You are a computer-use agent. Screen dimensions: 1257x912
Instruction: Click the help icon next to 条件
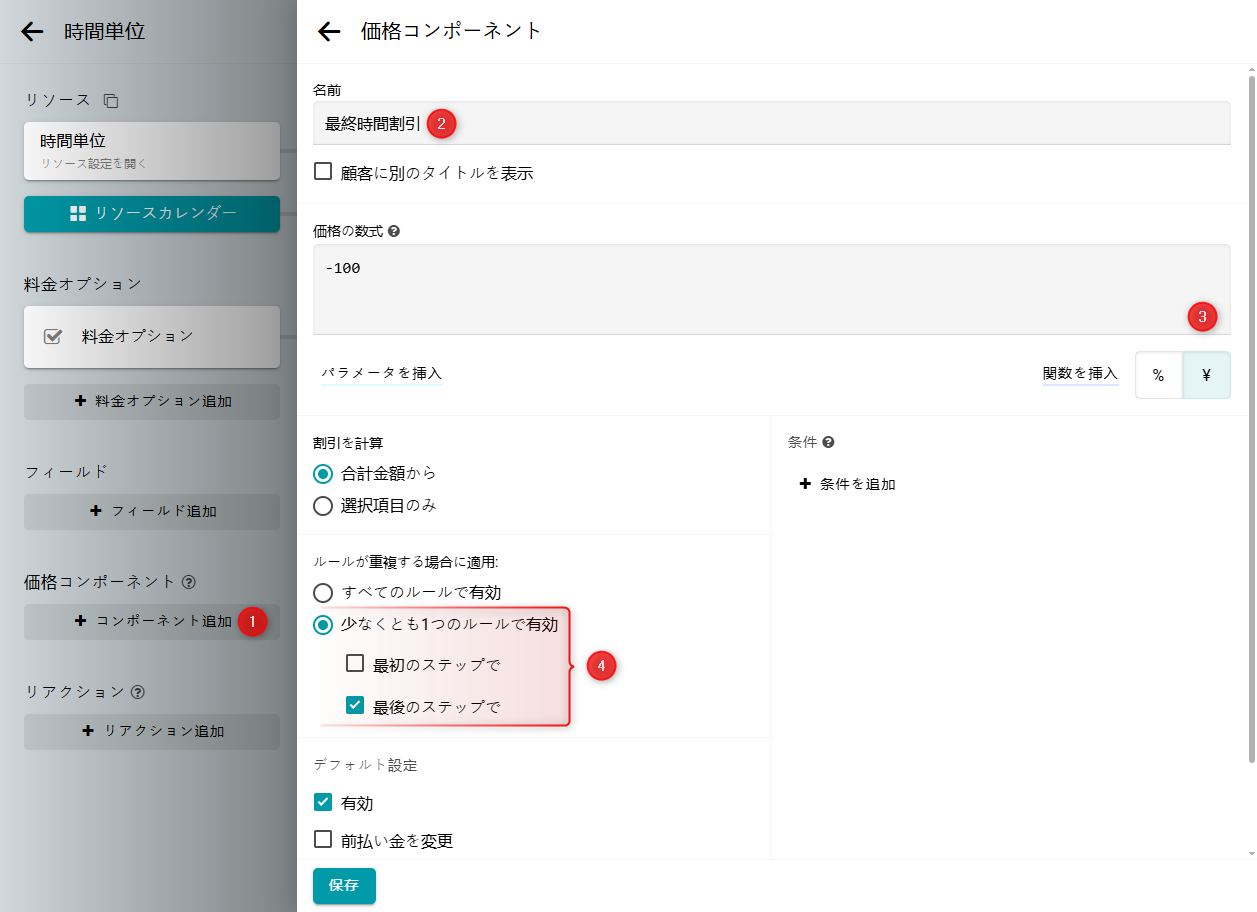(828, 442)
